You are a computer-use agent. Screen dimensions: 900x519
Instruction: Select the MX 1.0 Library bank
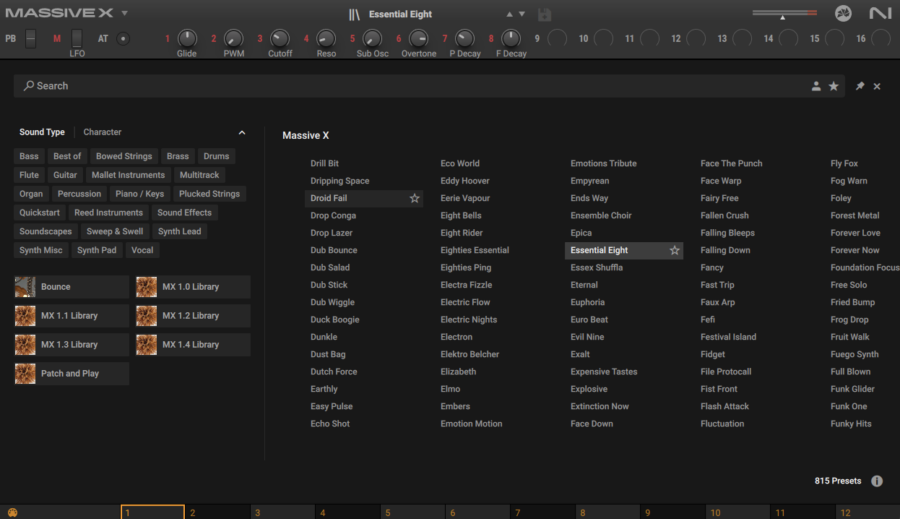coord(192,287)
